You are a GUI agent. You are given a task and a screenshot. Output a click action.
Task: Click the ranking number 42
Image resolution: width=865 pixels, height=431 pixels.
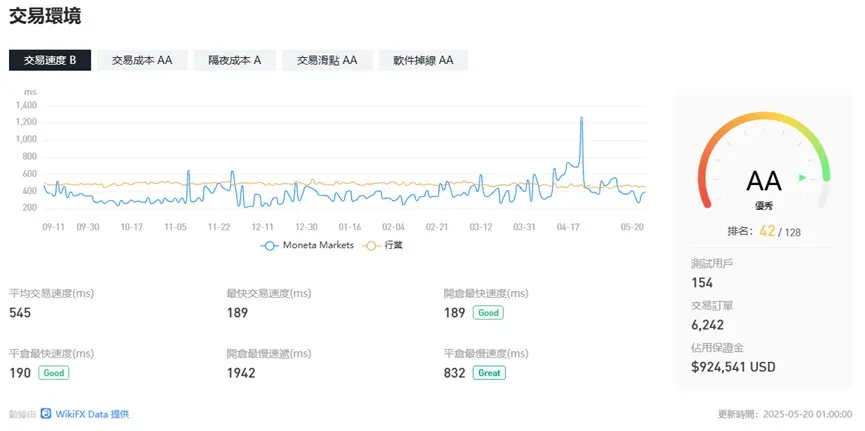pos(767,231)
